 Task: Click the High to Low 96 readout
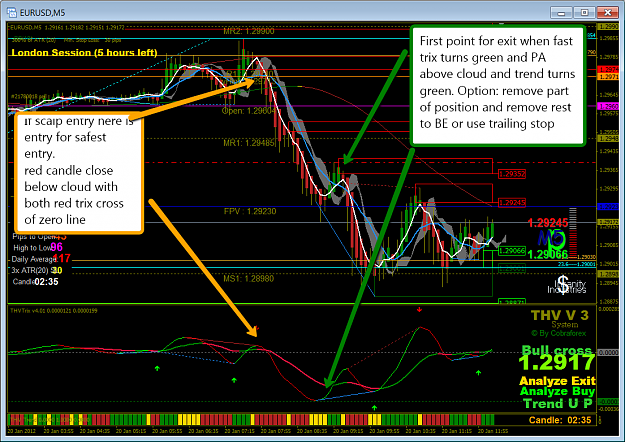tap(38, 248)
